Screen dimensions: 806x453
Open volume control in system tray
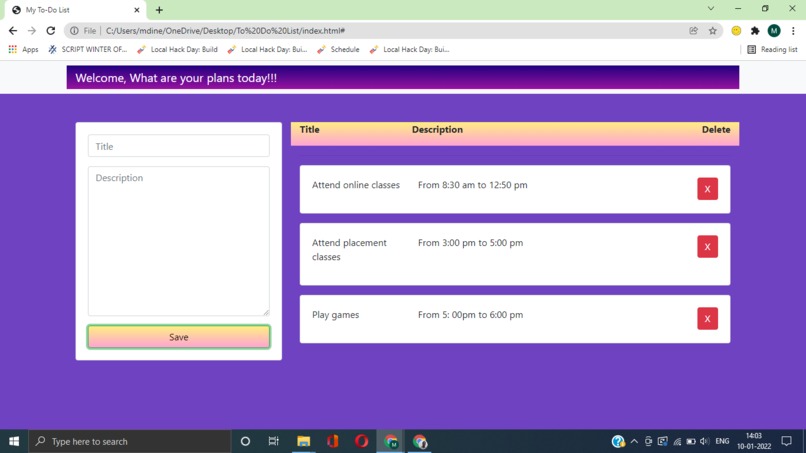(705, 441)
